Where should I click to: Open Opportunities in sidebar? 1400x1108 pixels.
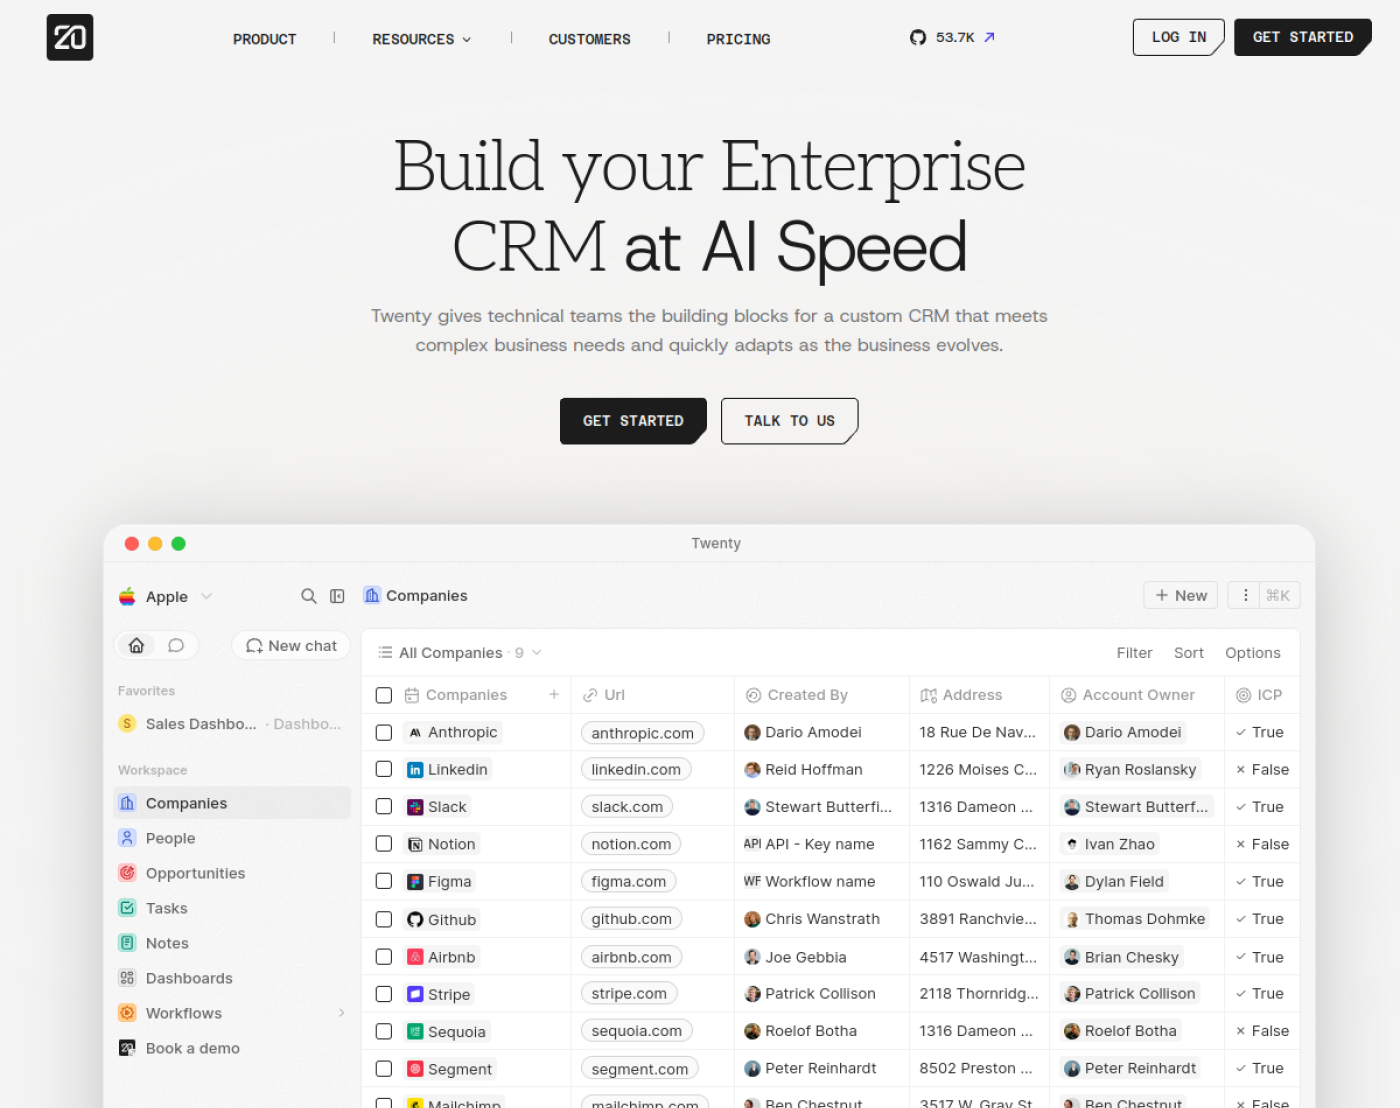coord(232,873)
